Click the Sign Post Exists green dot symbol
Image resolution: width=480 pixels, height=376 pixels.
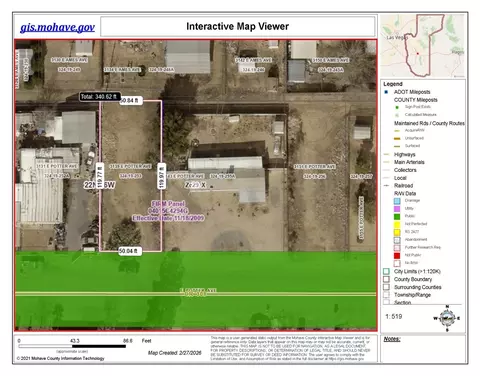coord(397,107)
